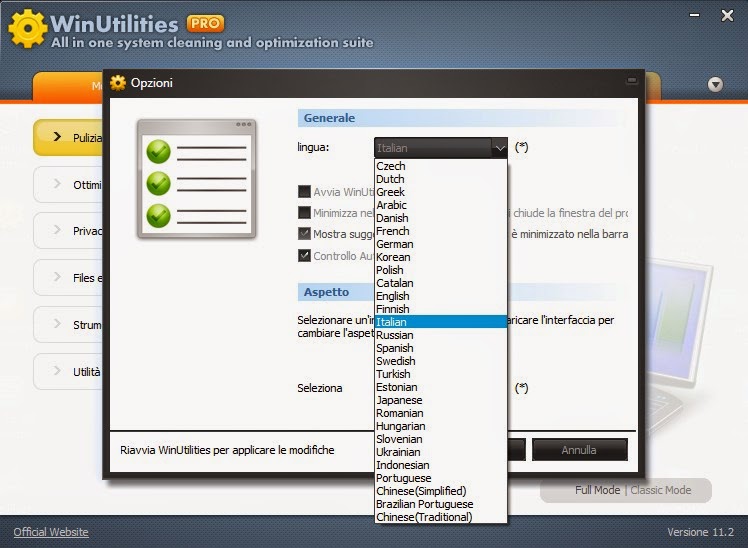Set language to Chinese(Traditional)

click(440, 517)
